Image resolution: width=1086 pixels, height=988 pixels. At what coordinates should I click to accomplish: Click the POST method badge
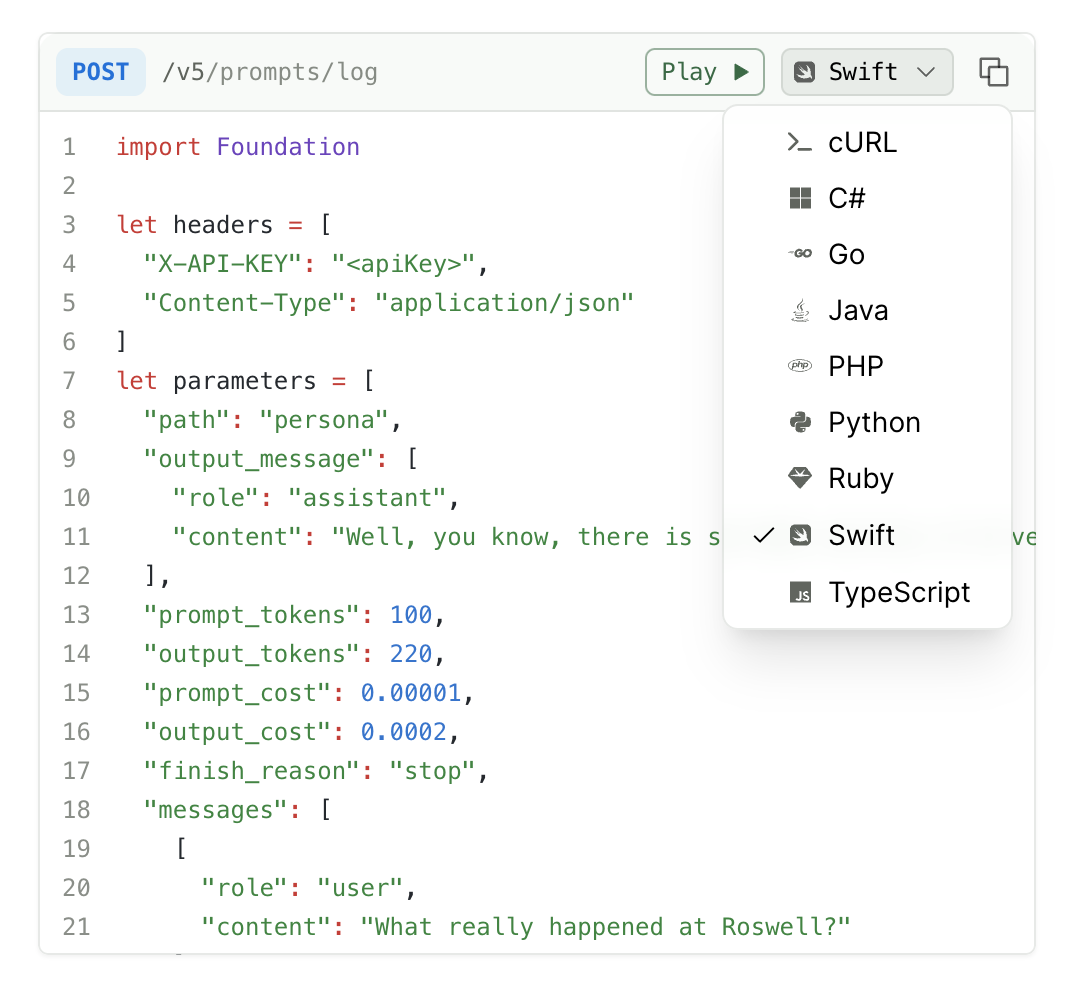point(100,71)
